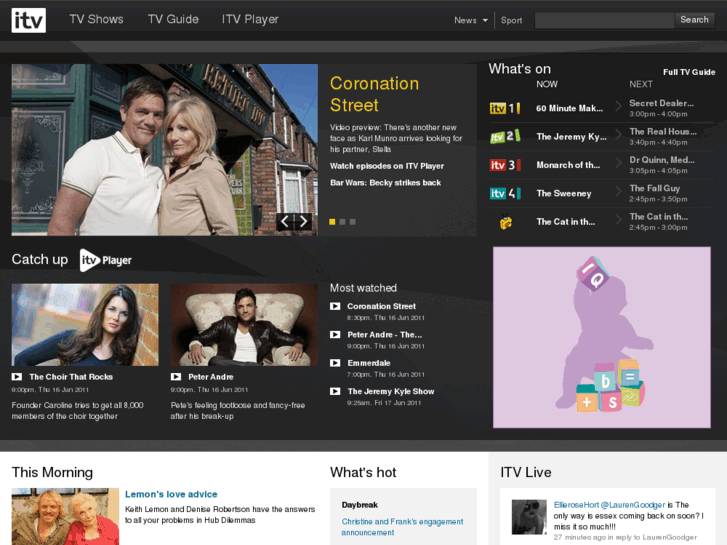727x545 pixels.
Task: Show next carousel slide arrow
Action: tap(303, 221)
